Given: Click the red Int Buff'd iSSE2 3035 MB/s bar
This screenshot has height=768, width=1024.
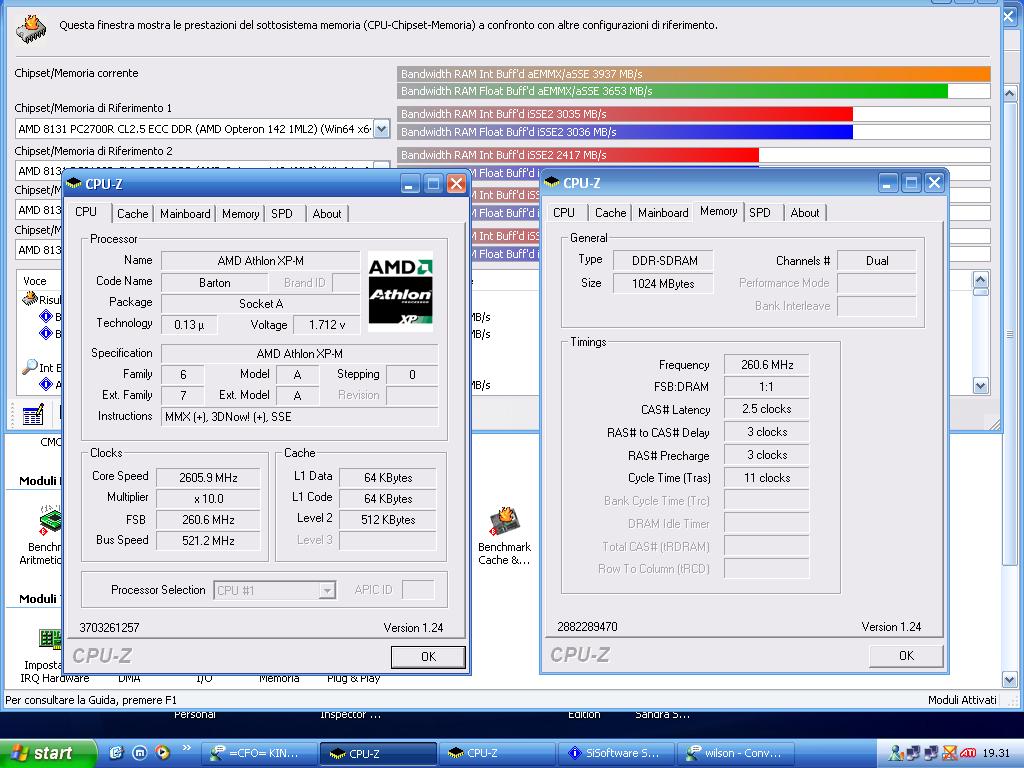Looking at the screenshot, I should (x=625, y=114).
